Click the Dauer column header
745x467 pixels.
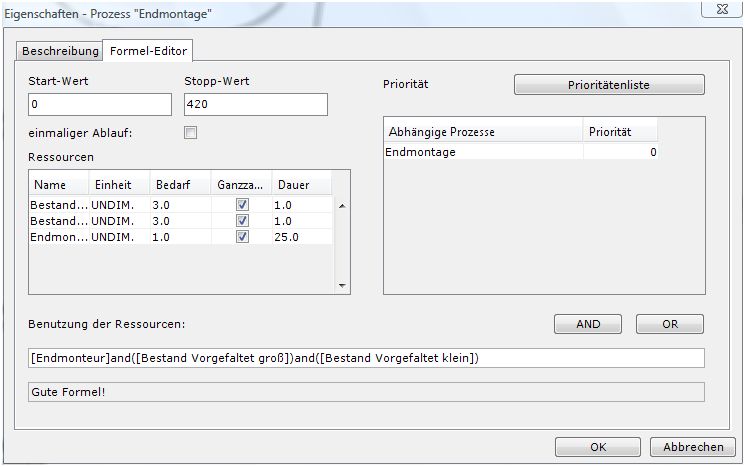pyautogui.click(x=292, y=185)
